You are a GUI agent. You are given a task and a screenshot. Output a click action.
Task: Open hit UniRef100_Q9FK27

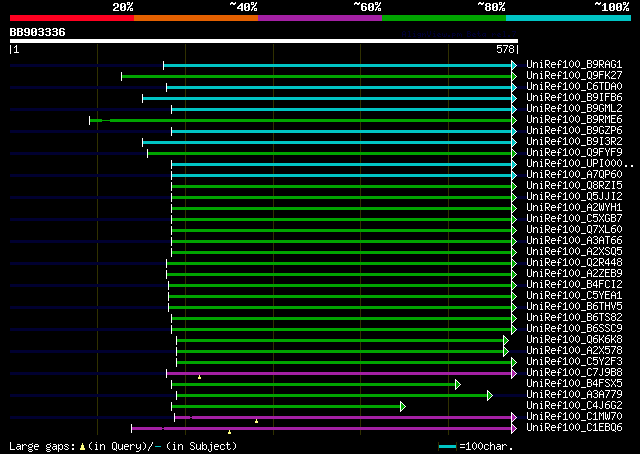click(x=574, y=76)
